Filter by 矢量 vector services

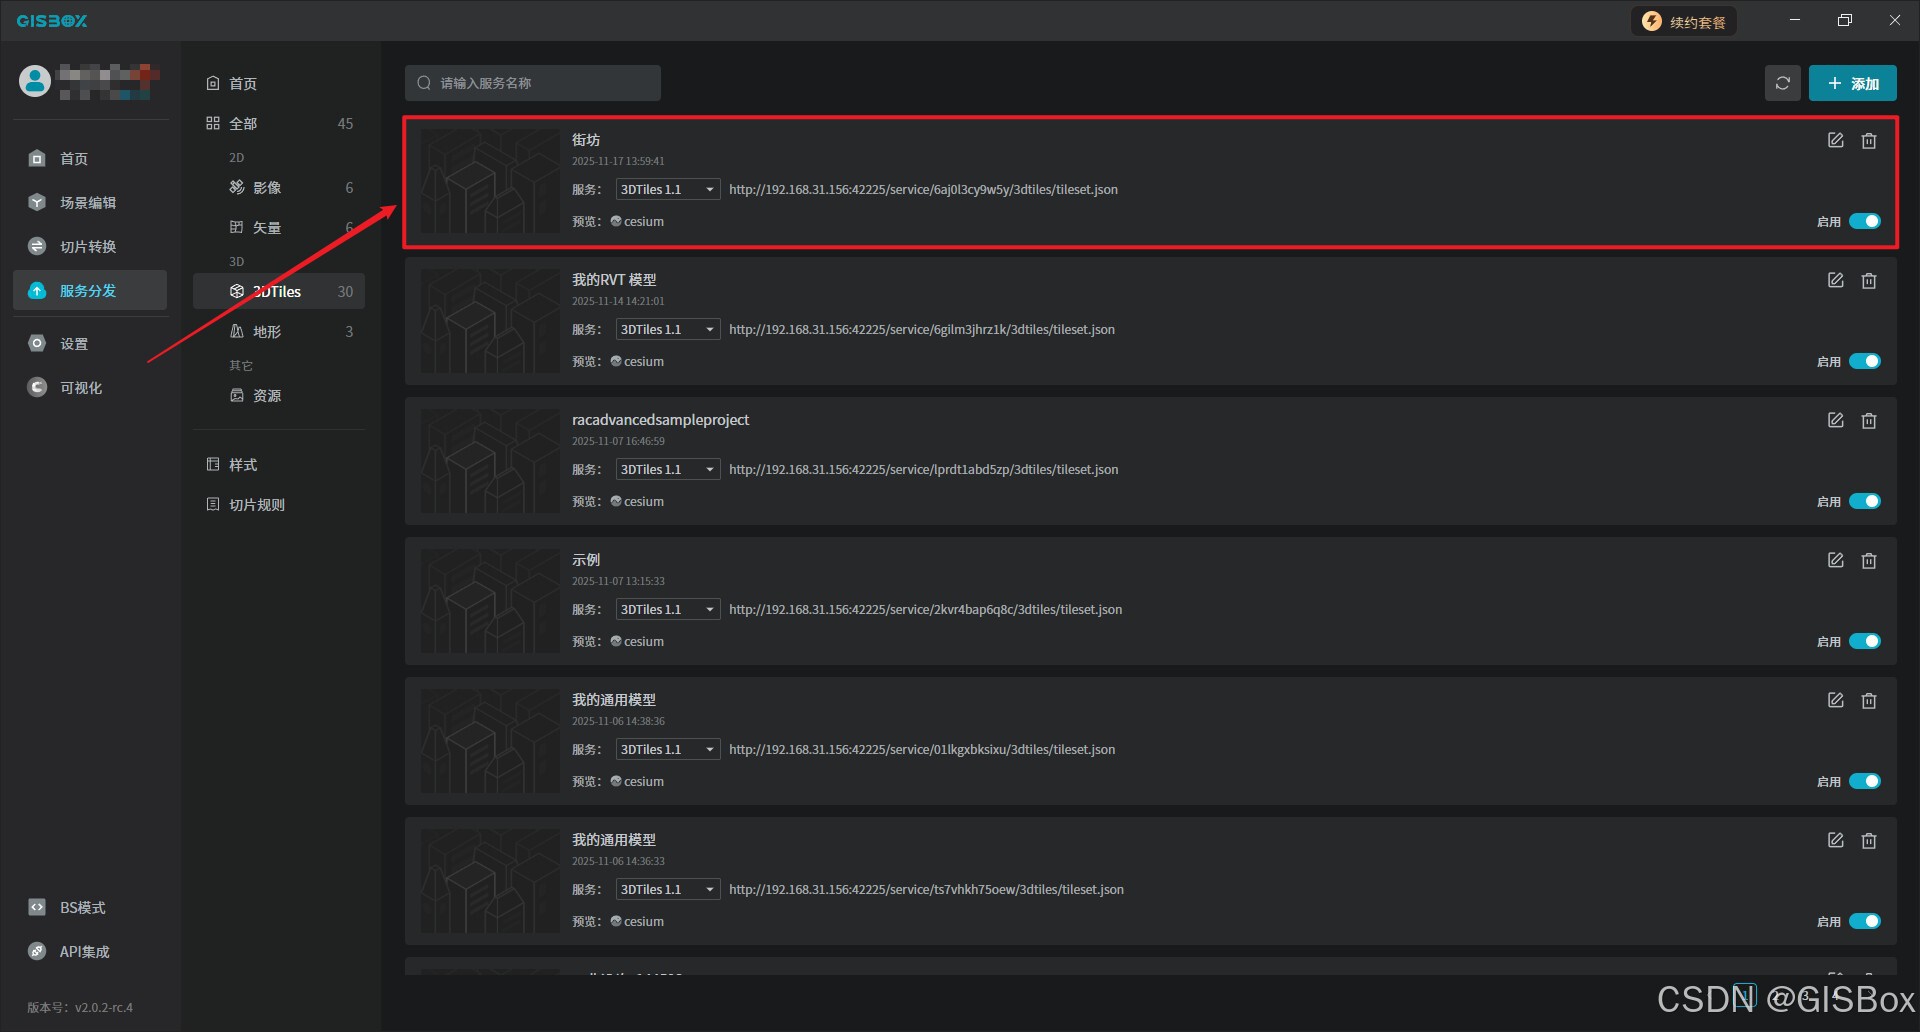(x=279, y=228)
